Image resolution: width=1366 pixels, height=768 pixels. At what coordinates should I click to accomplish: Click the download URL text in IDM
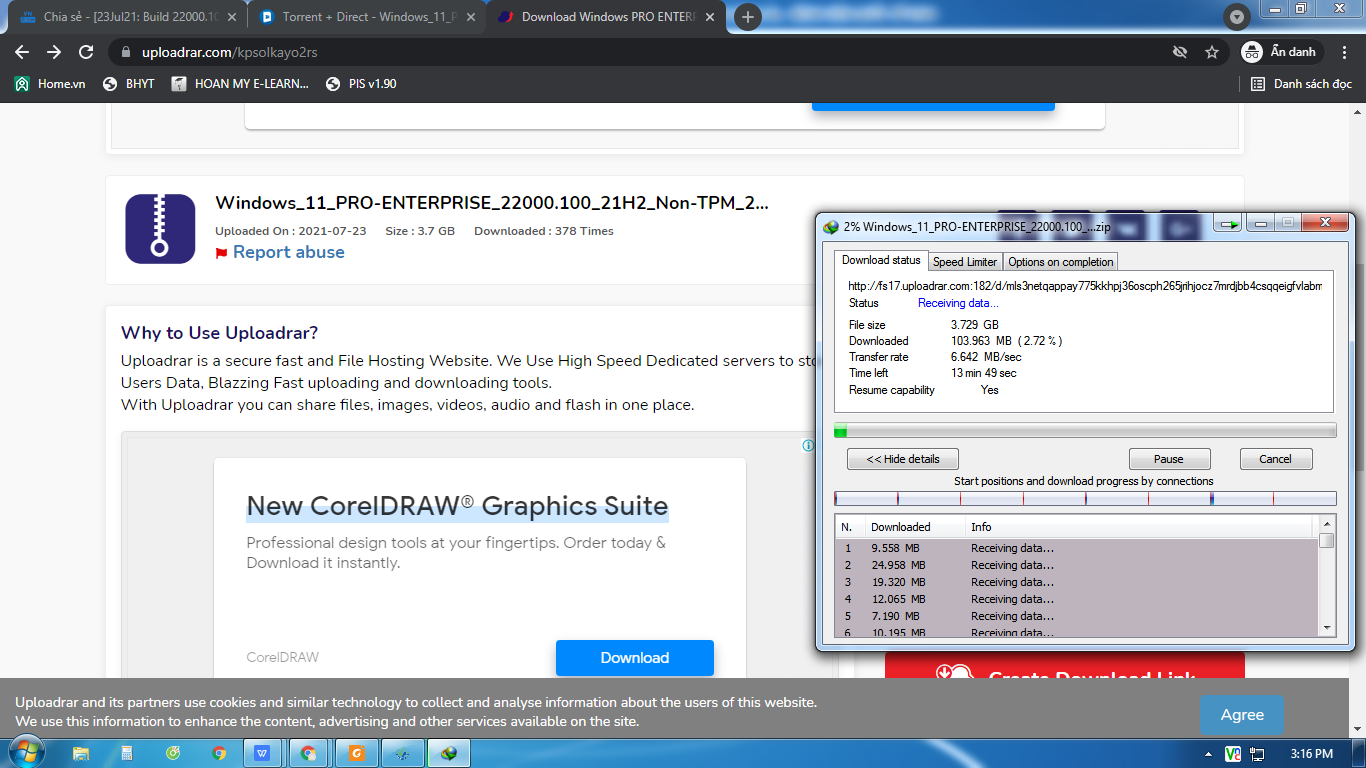tap(1085, 286)
